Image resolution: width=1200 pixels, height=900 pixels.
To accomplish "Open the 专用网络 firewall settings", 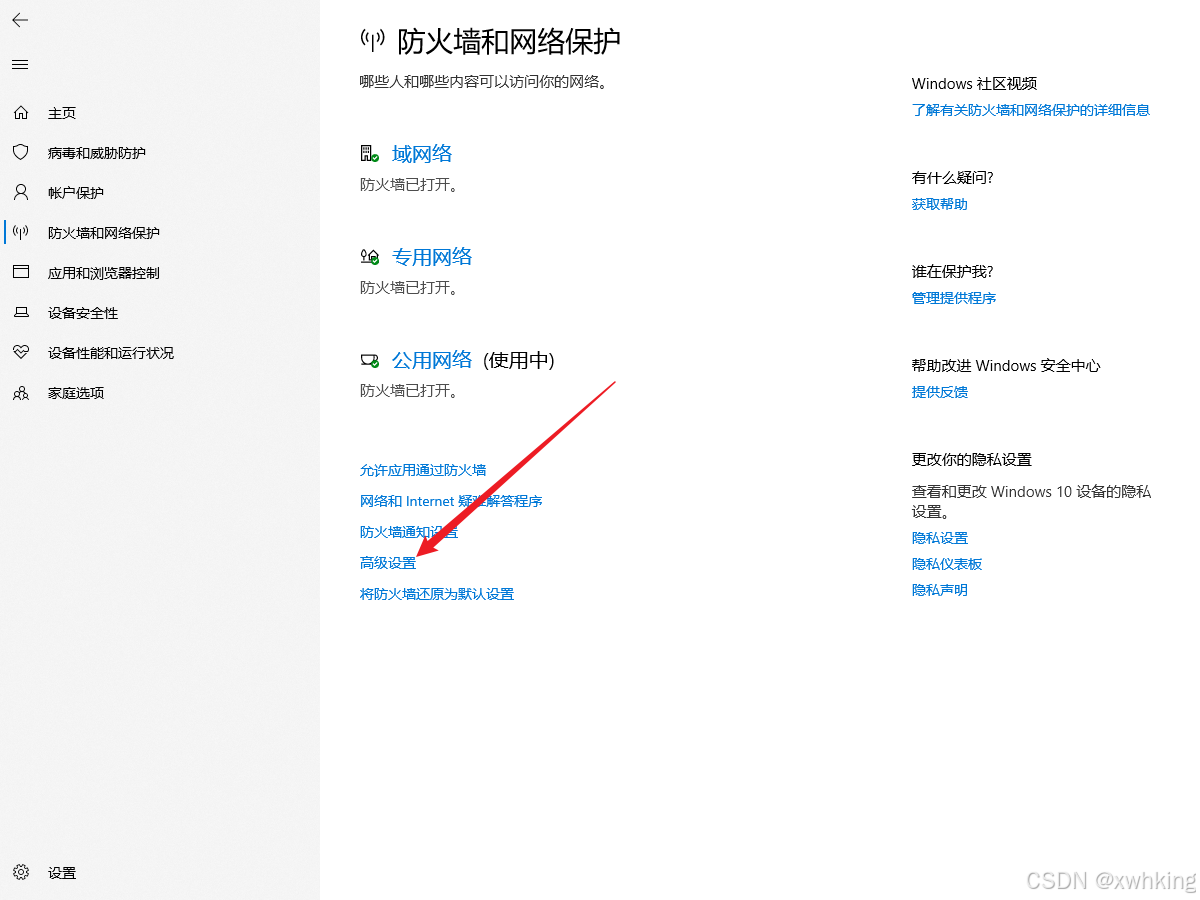I will point(431,257).
